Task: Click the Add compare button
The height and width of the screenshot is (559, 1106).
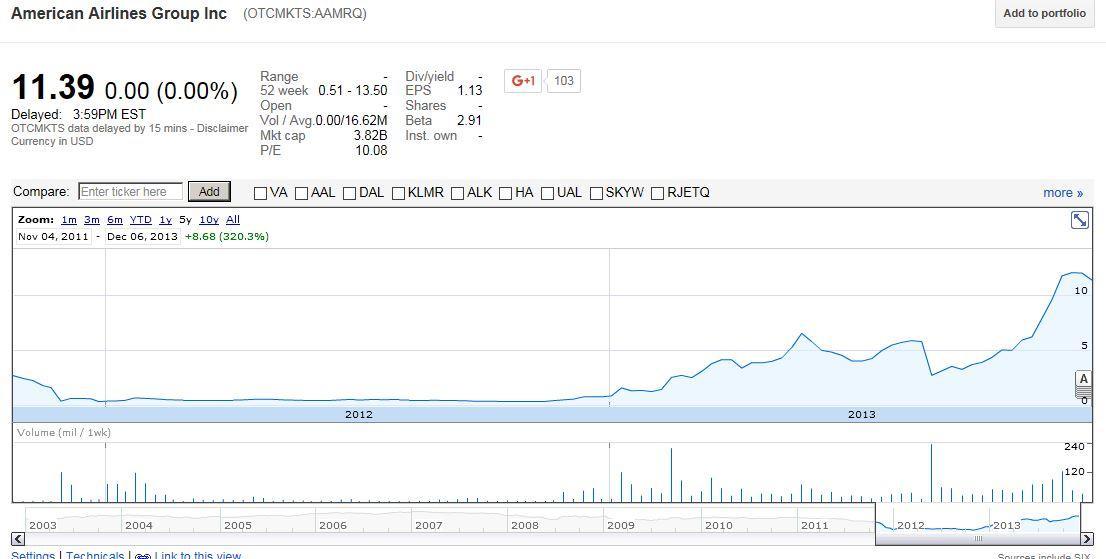Action: 209,192
